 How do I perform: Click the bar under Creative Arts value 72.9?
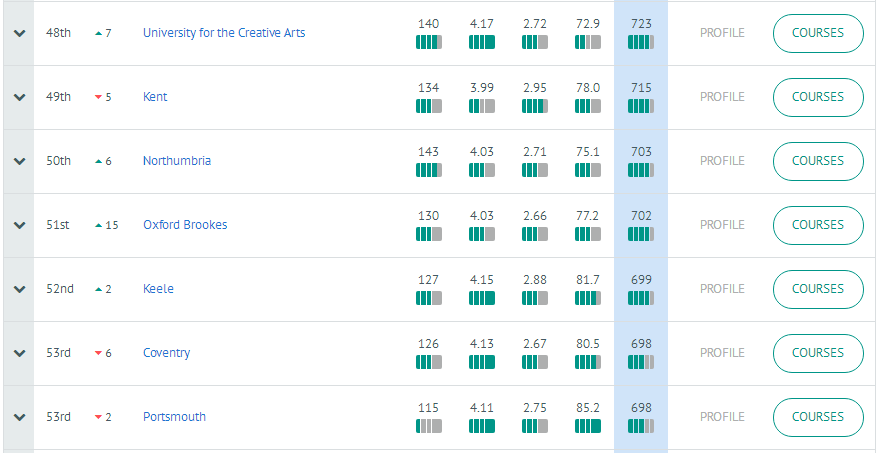click(x=588, y=42)
